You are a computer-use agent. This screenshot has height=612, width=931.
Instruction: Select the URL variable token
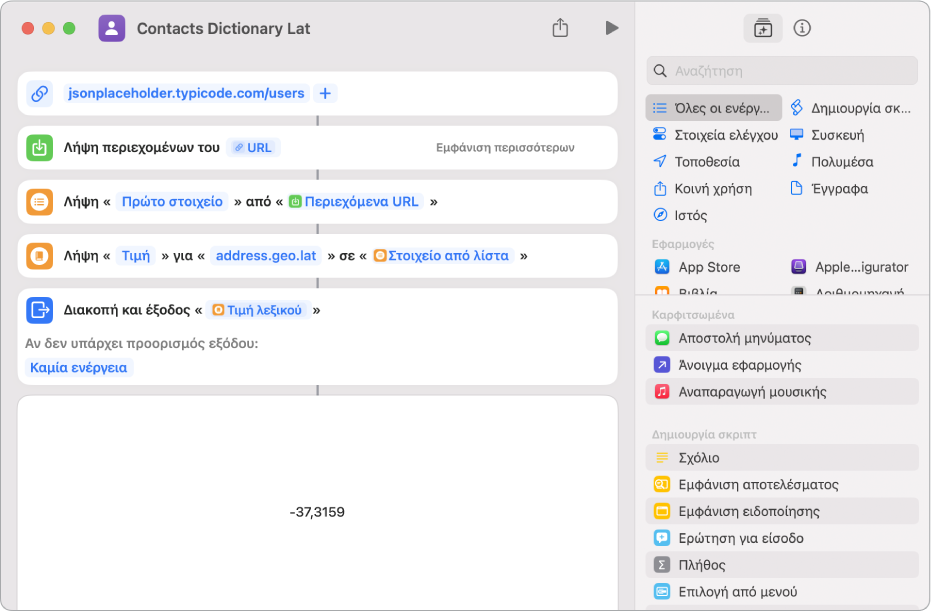[254, 148]
